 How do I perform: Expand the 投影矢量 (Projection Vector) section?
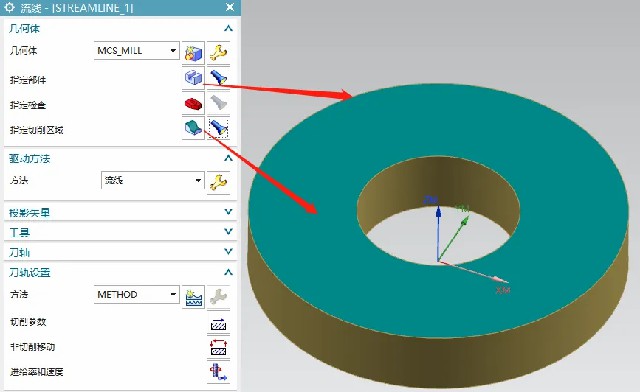(120, 212)
